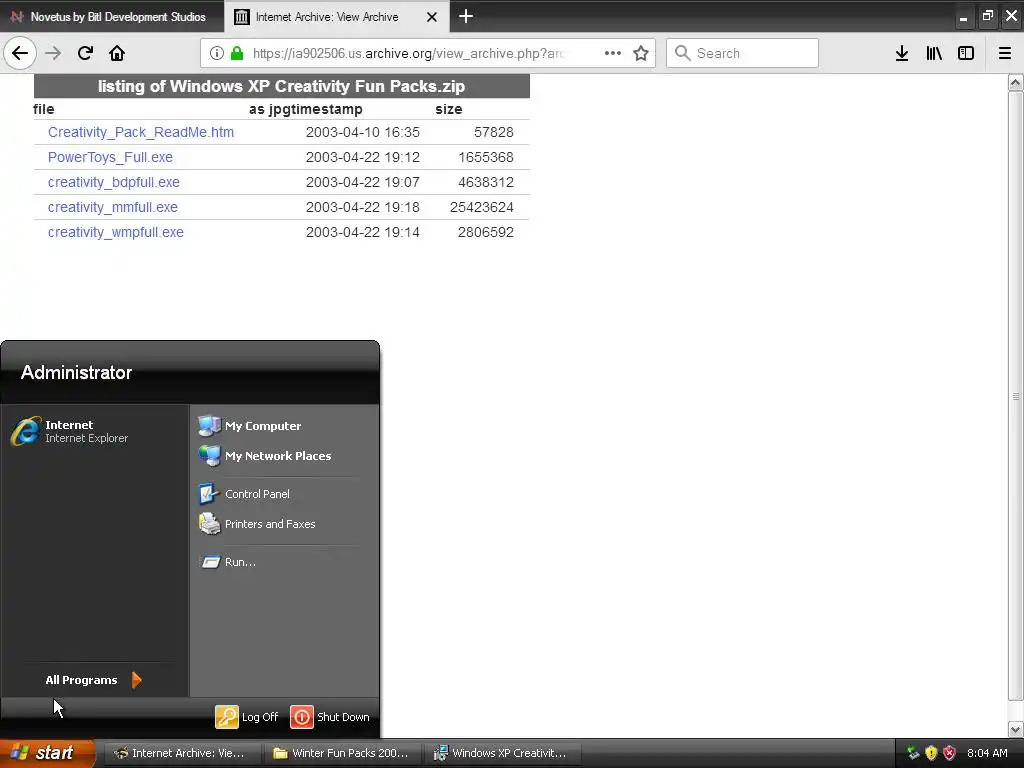Click the yellow security shield tray icon
This screenshot has height=768, width=1024.
931,753
